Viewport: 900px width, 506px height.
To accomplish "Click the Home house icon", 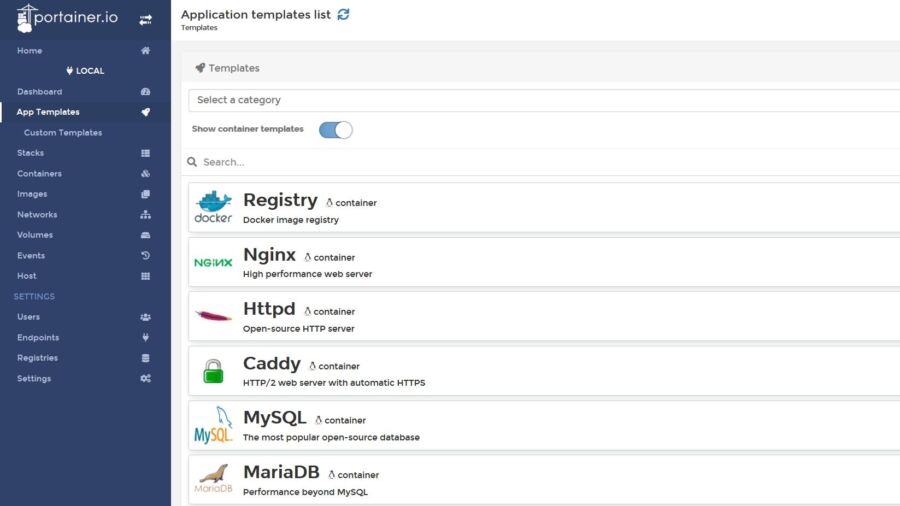I will (x=146, y=50).
